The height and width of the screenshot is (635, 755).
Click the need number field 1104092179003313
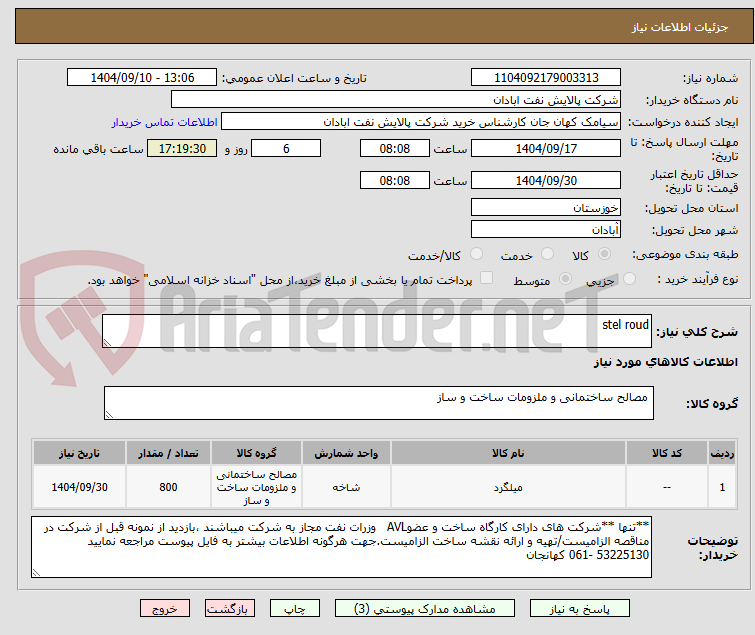(546, 78)
